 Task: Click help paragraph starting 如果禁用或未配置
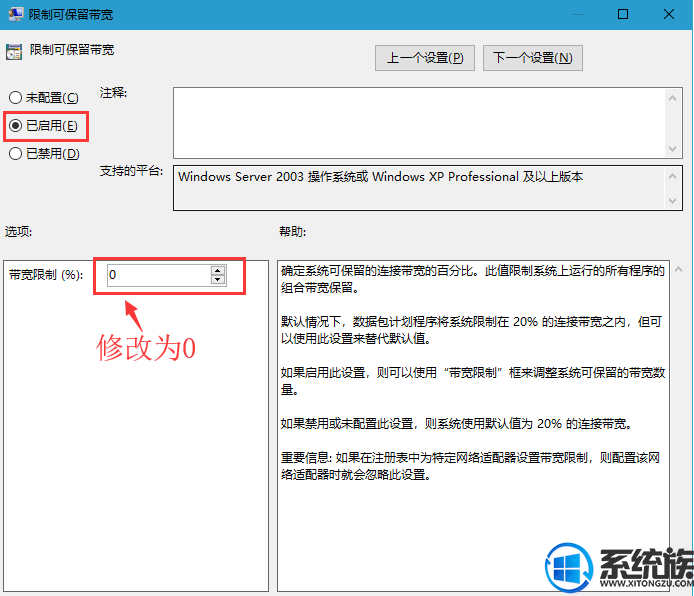pyautogui.click(x=456, y=424)
